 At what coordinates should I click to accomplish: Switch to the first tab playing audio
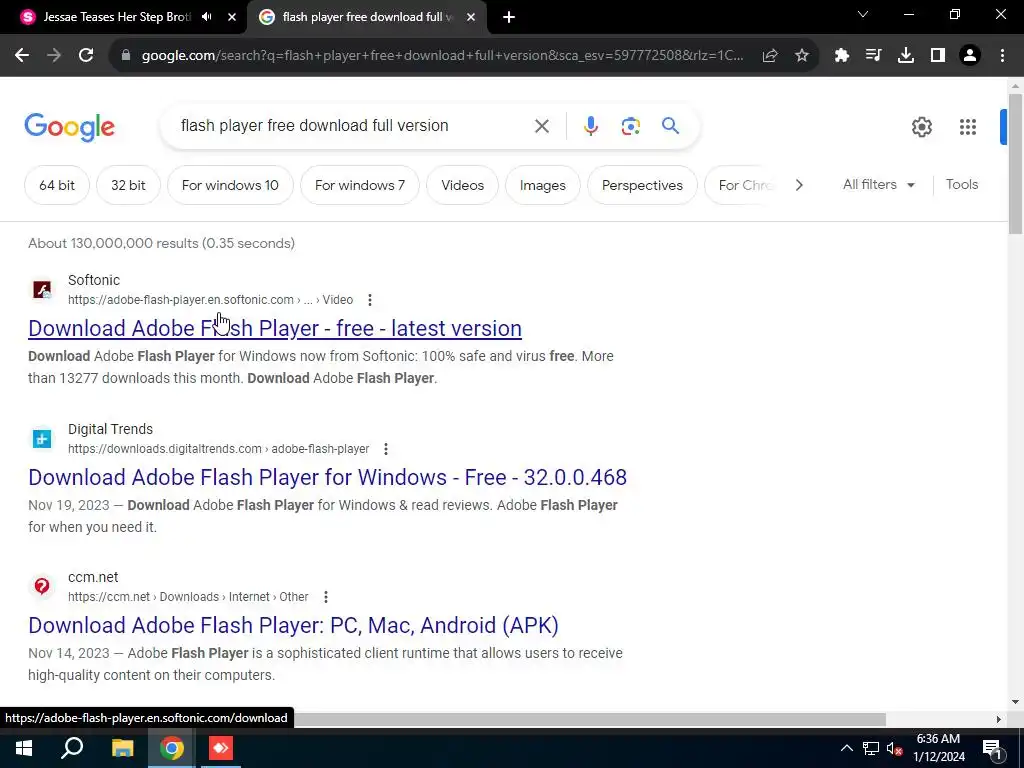(x=117, y=17)
